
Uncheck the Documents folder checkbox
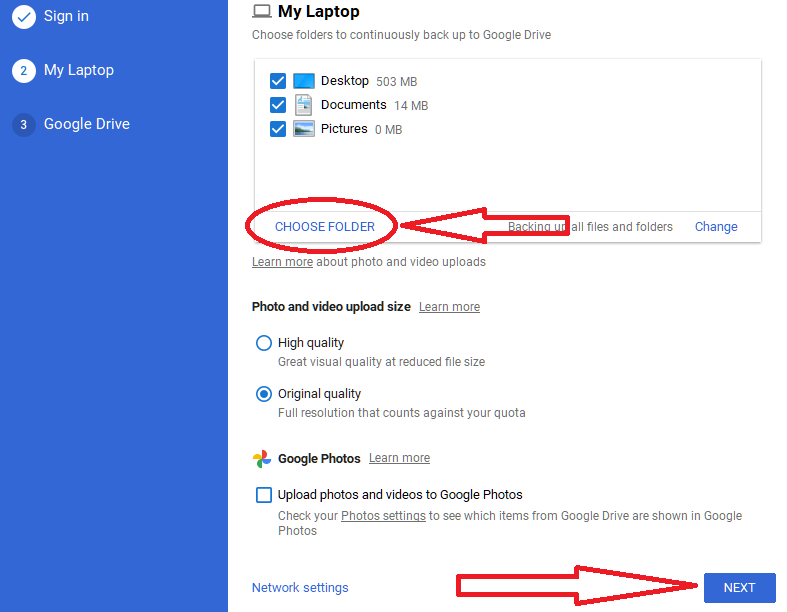click(x=278, y=105)
